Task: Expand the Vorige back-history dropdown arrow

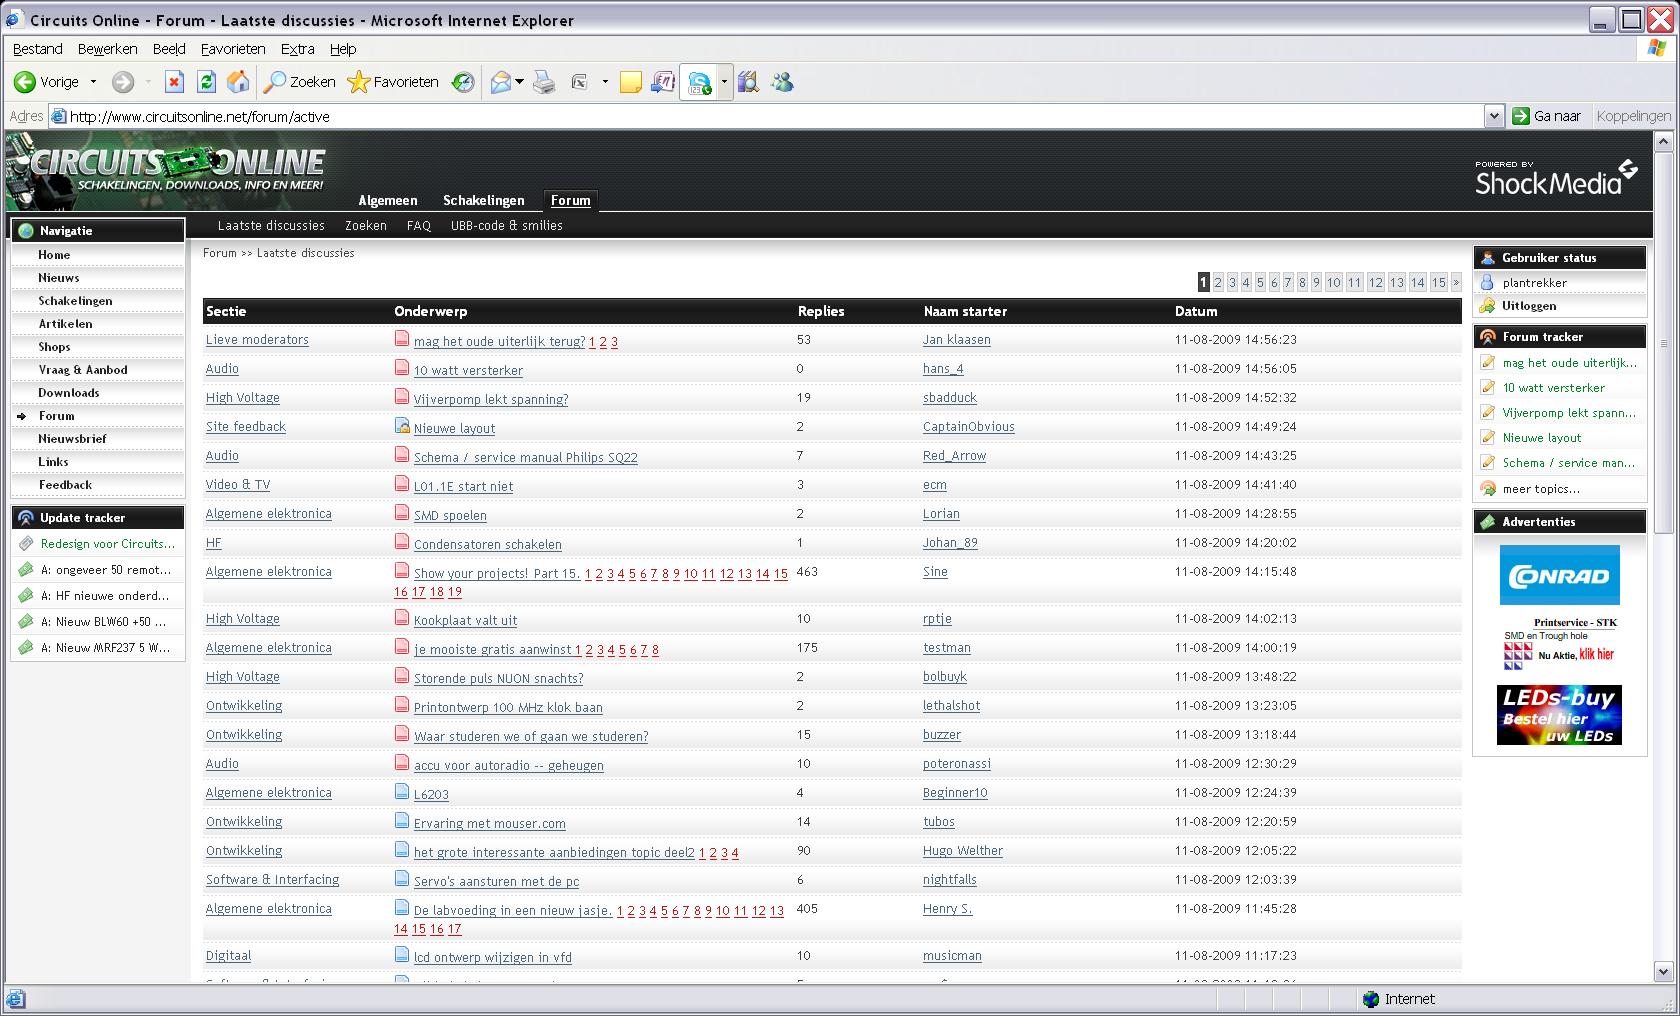Action: tap(93, 82)
